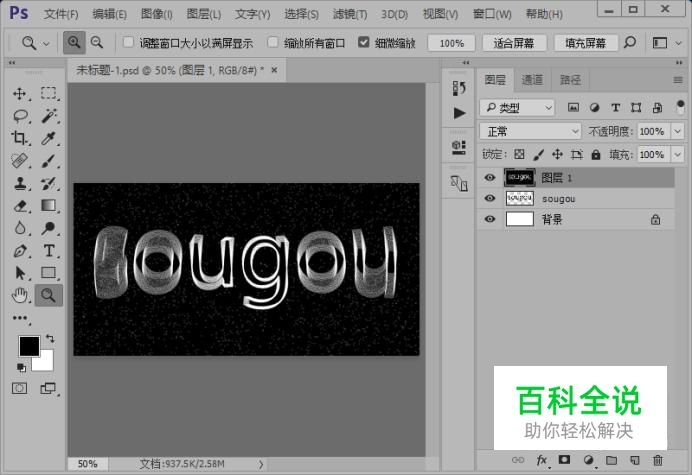This screenshot has width=692, height=475.
Task: Switch to the 通道 tab
Action: tap(532, 80)
